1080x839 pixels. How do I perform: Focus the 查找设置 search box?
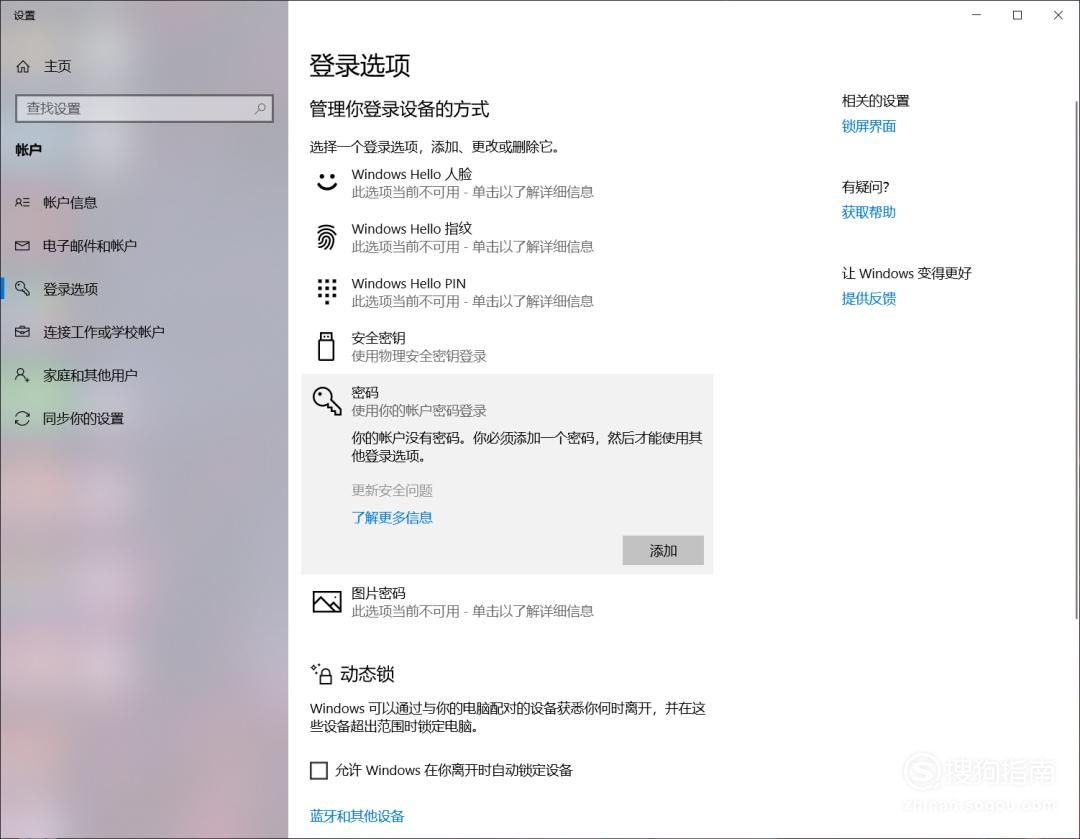[x=144, y=108]
